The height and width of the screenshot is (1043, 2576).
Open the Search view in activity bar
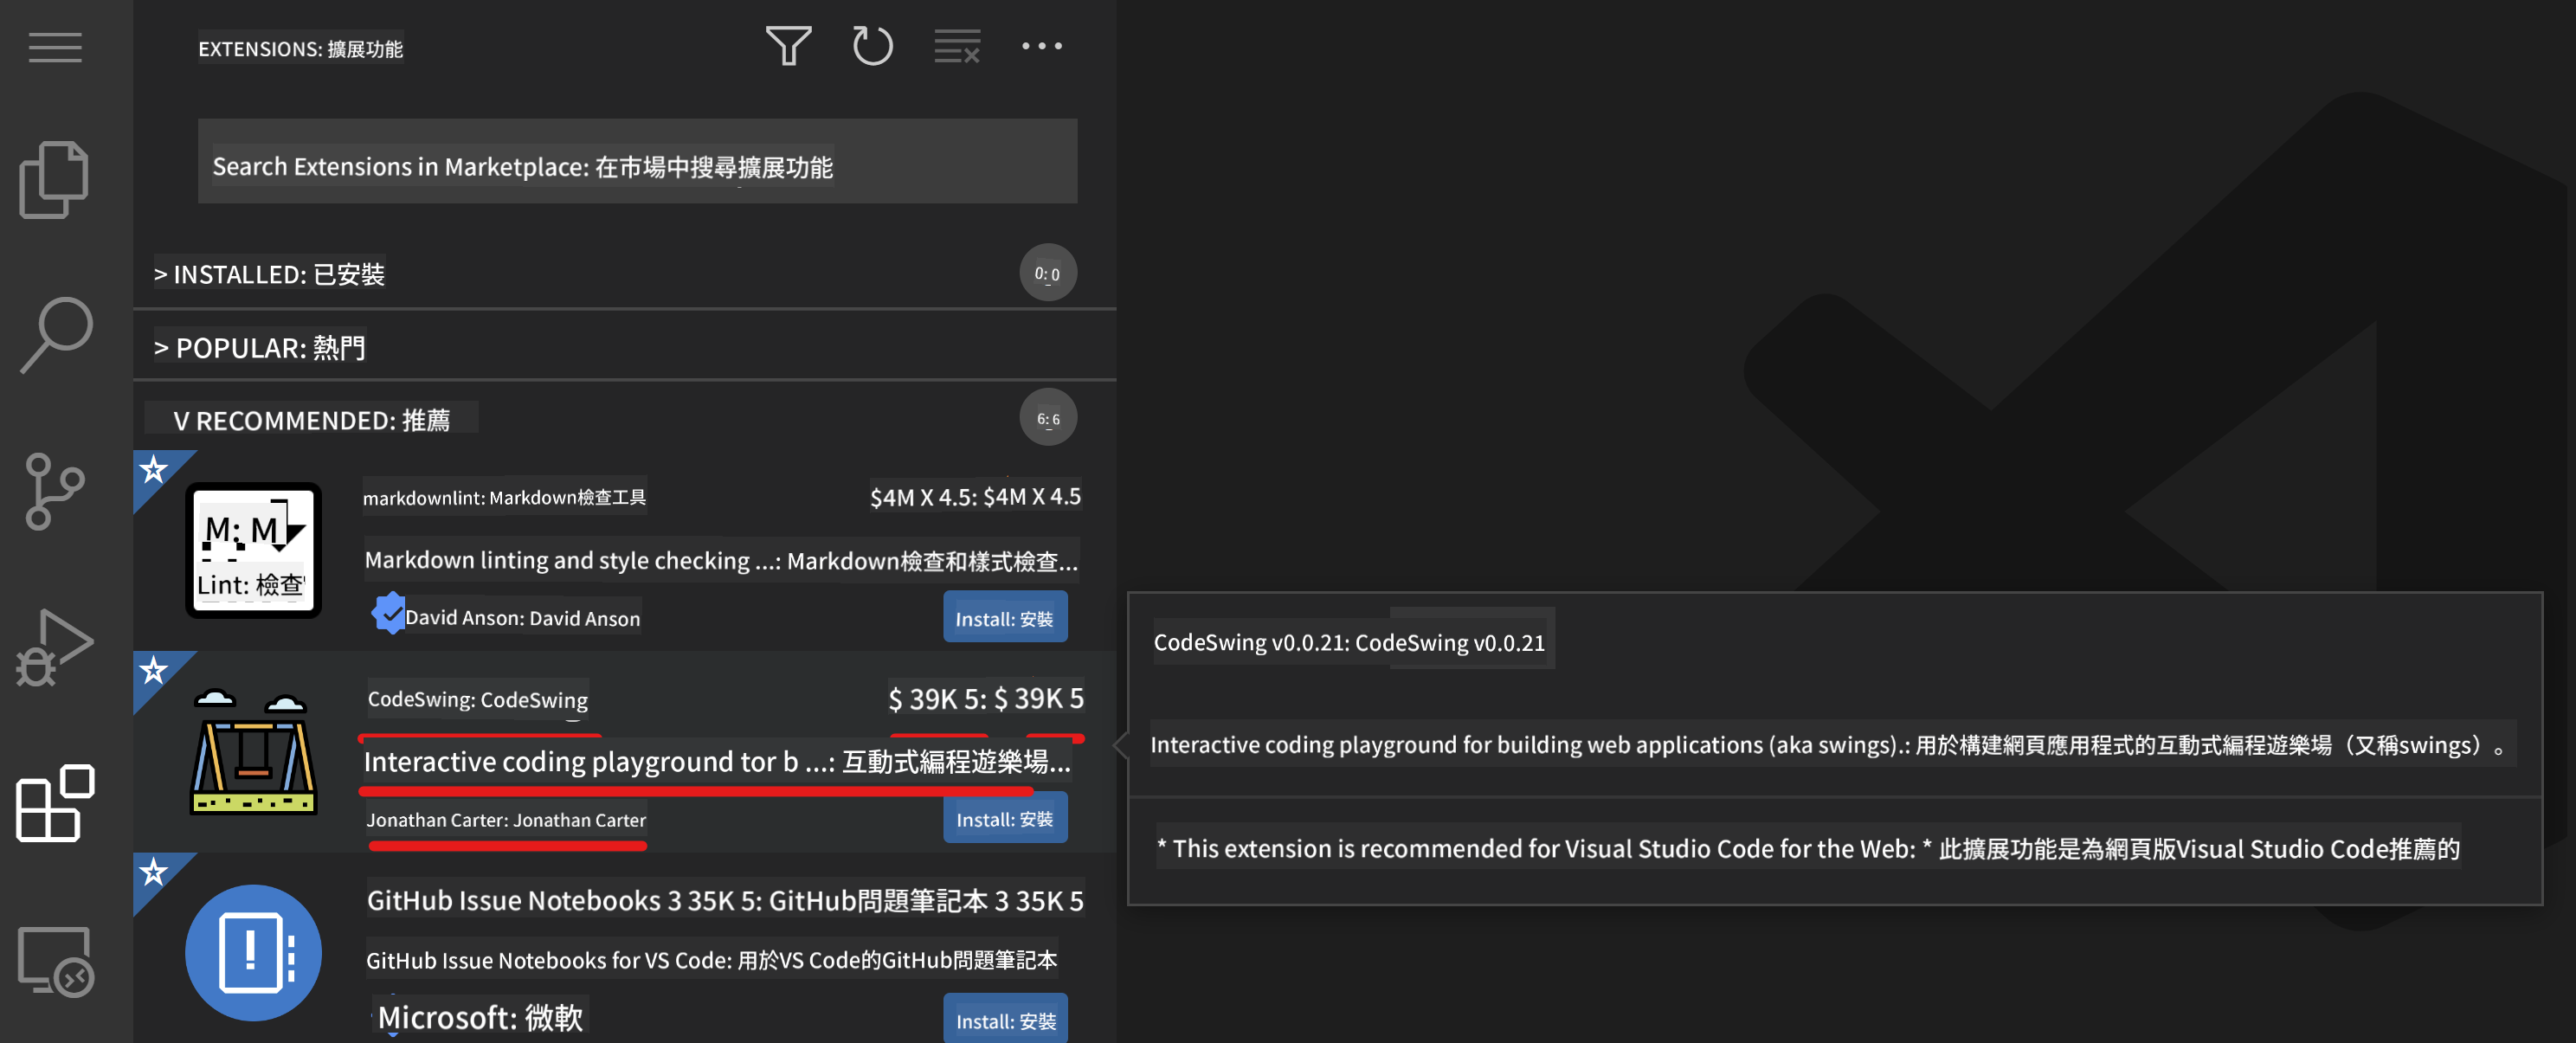tap(56, 335)
